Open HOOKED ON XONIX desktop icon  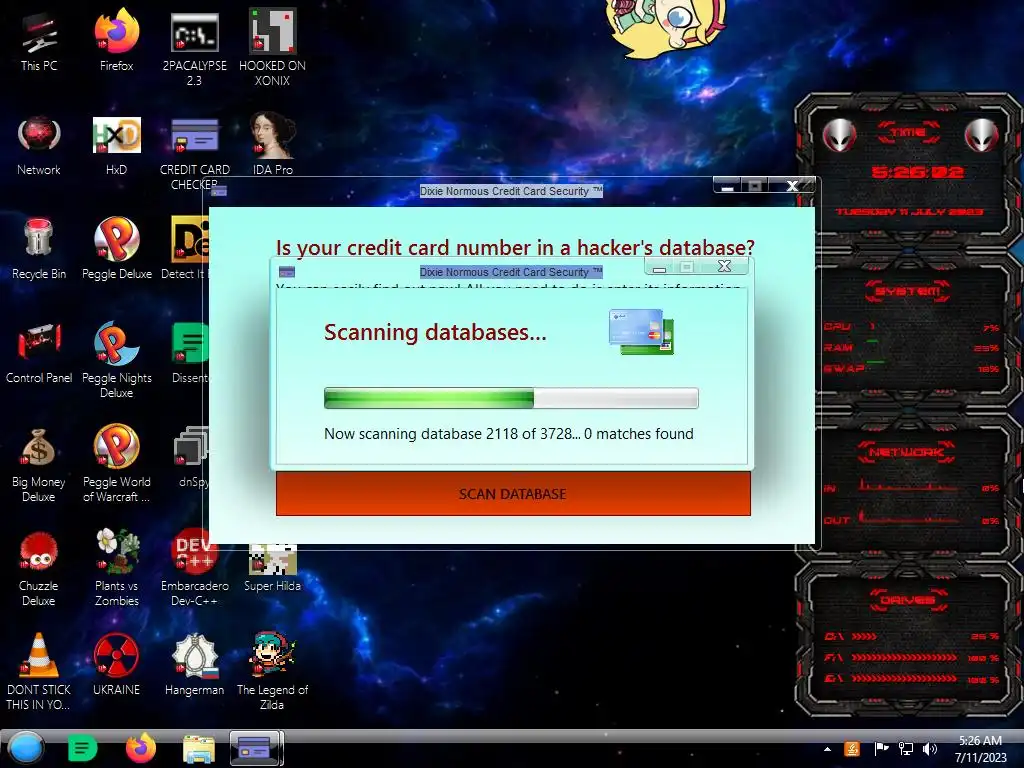pyautogui.click(x=272, y=47)
